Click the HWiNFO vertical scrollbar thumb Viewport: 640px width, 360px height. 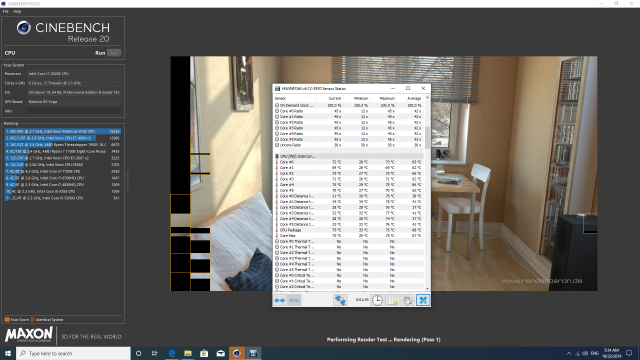[x=427, y=138]
